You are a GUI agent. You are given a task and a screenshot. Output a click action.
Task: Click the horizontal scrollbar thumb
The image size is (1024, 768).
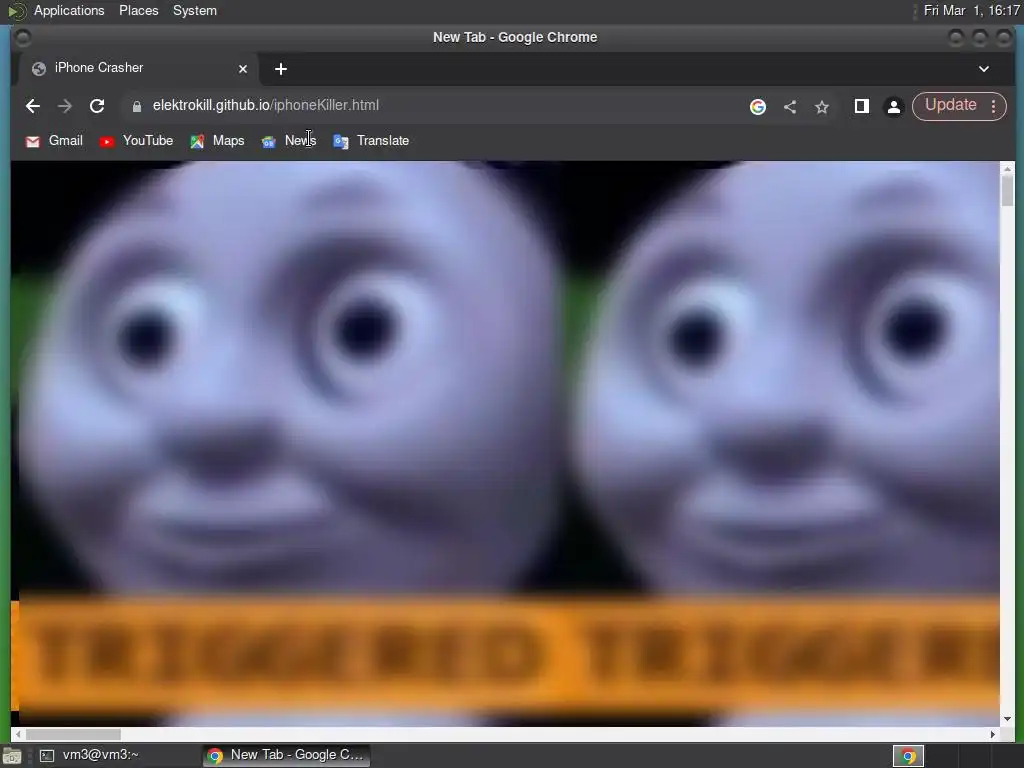click(x=73, y=735)
